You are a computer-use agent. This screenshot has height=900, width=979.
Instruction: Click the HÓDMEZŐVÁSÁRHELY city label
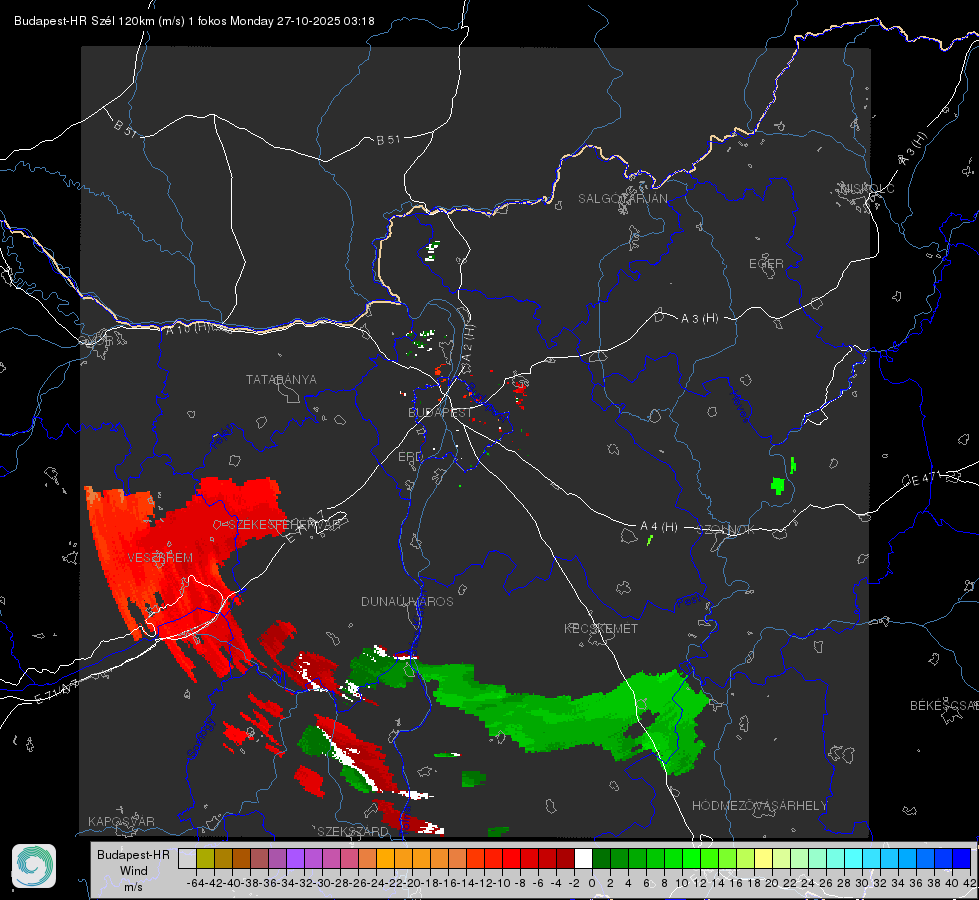tap(759, 806)
